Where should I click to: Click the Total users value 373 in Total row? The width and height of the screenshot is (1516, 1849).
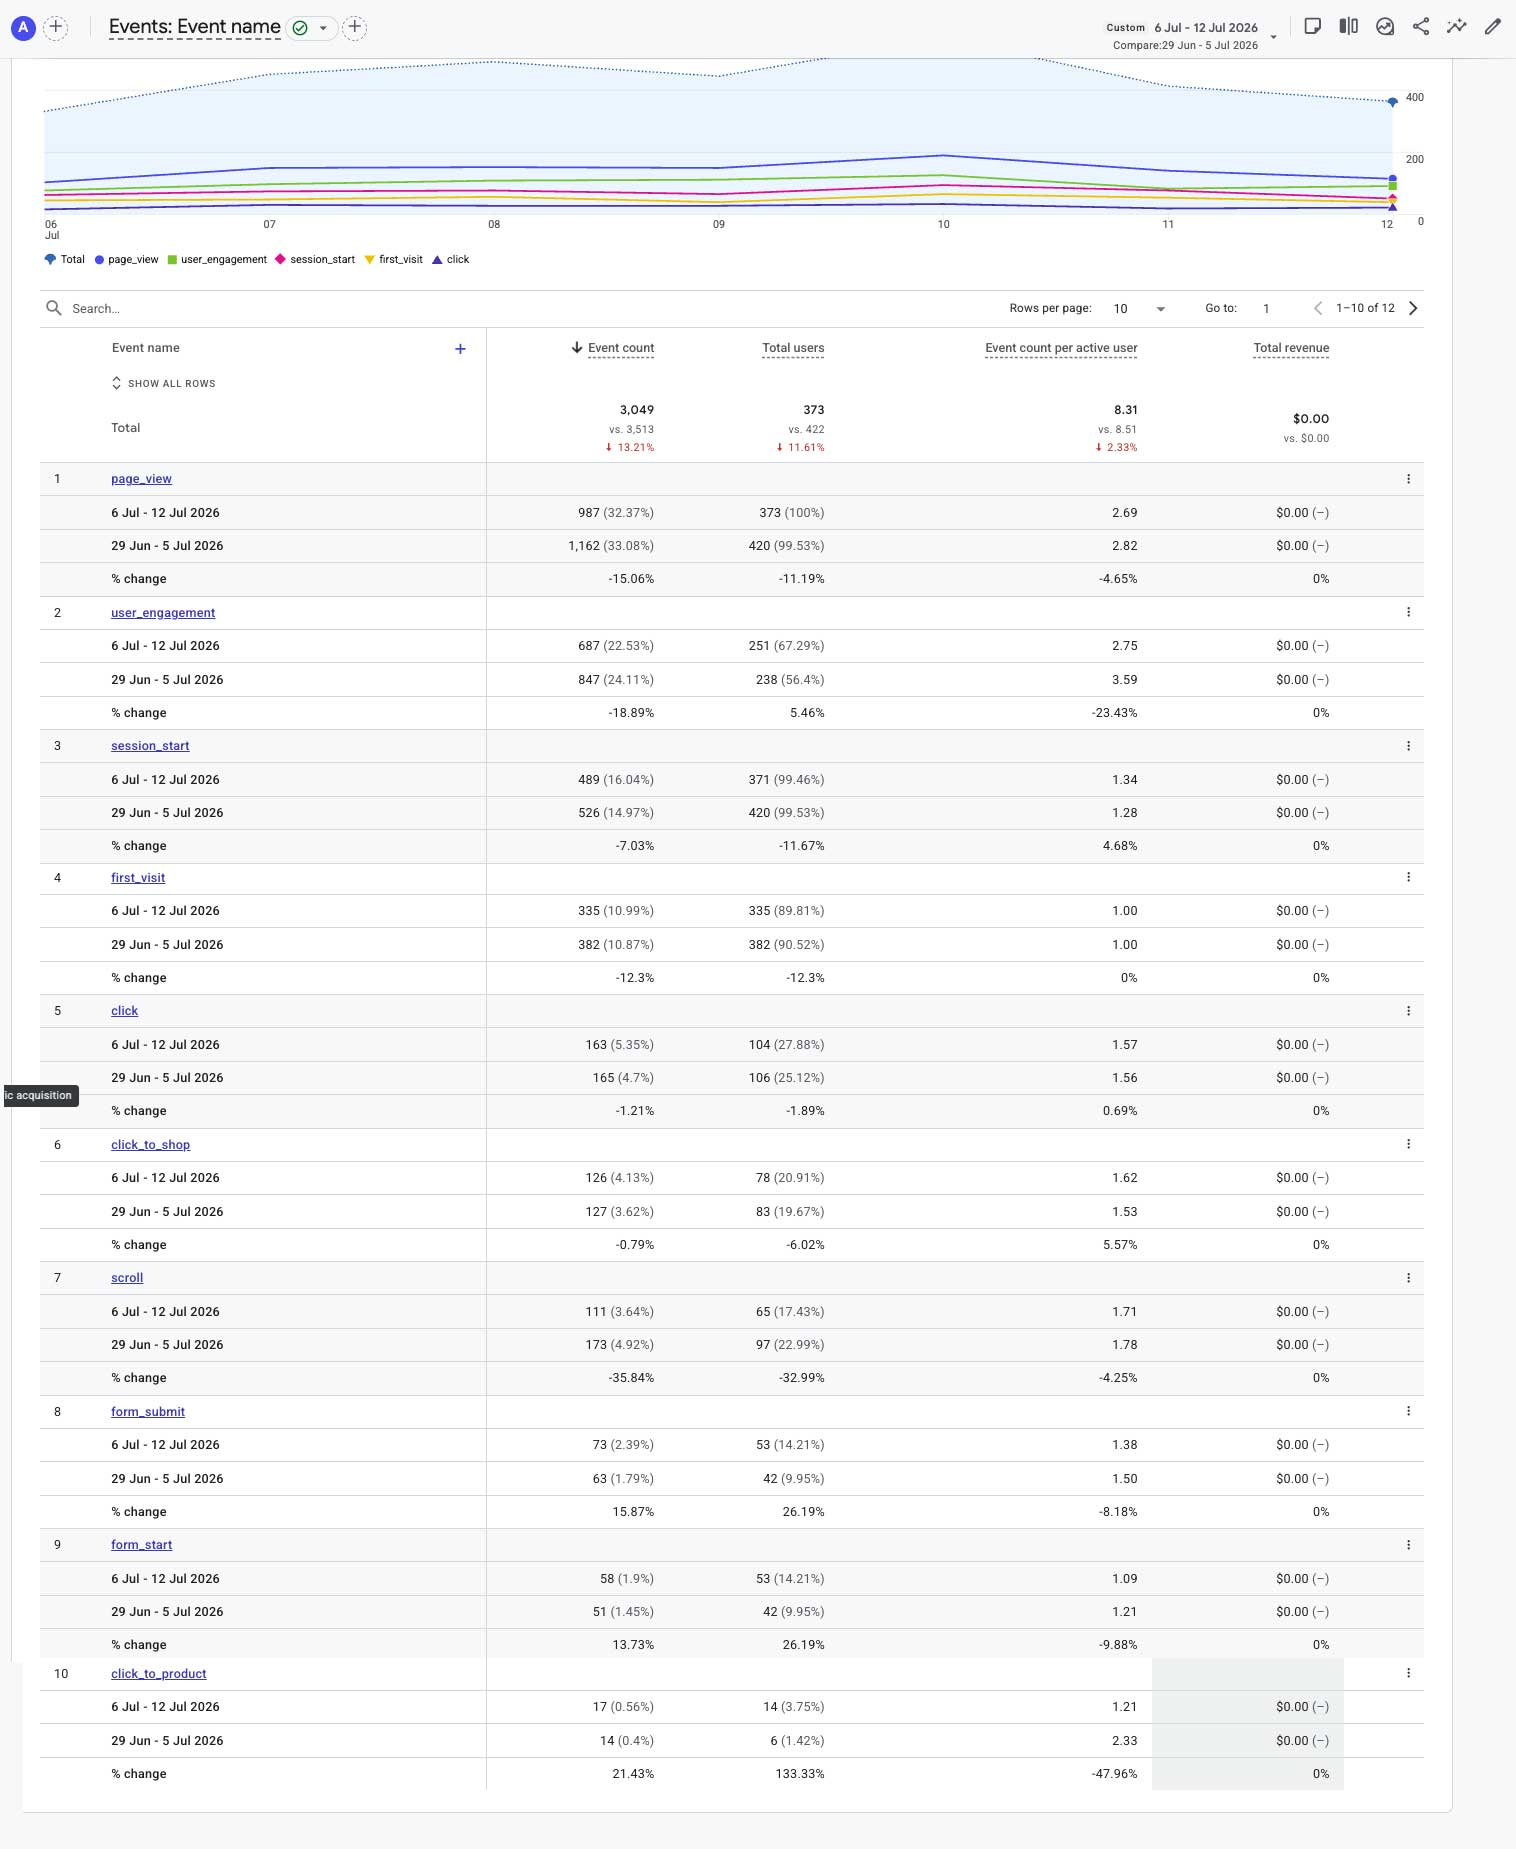(x=814, y=410)
